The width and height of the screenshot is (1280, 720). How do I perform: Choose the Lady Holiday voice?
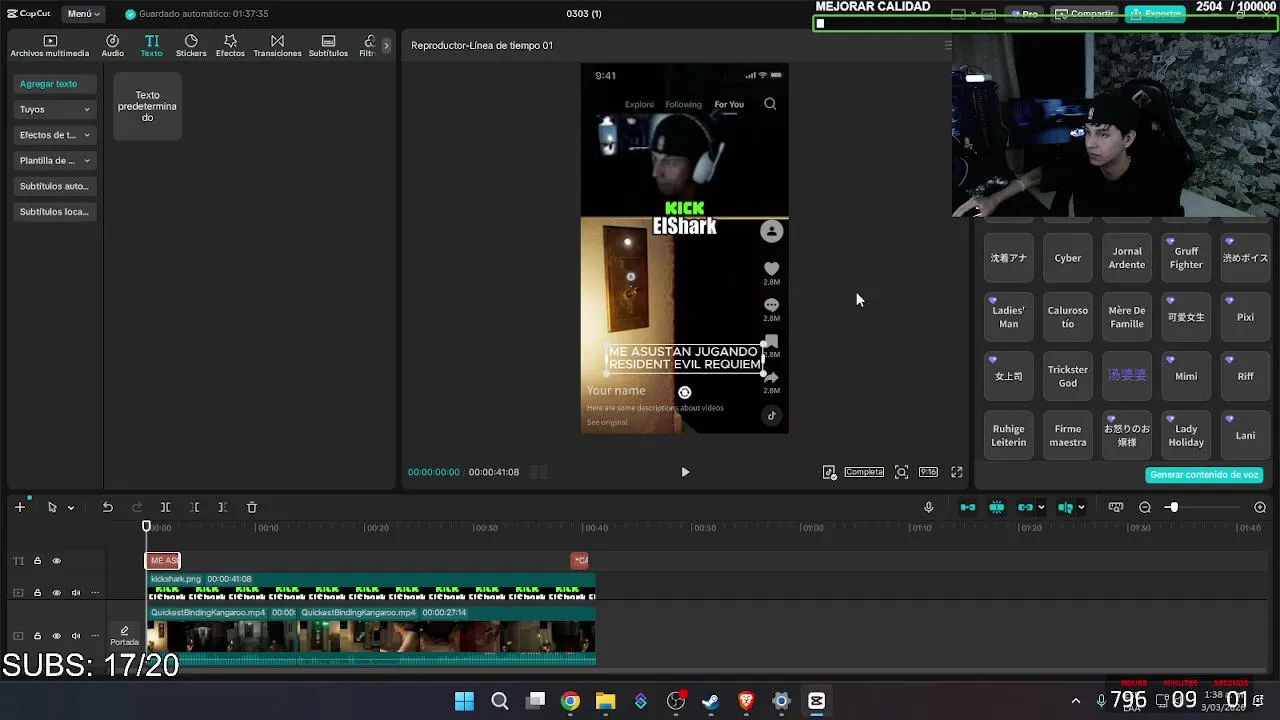coord(1186,435)
